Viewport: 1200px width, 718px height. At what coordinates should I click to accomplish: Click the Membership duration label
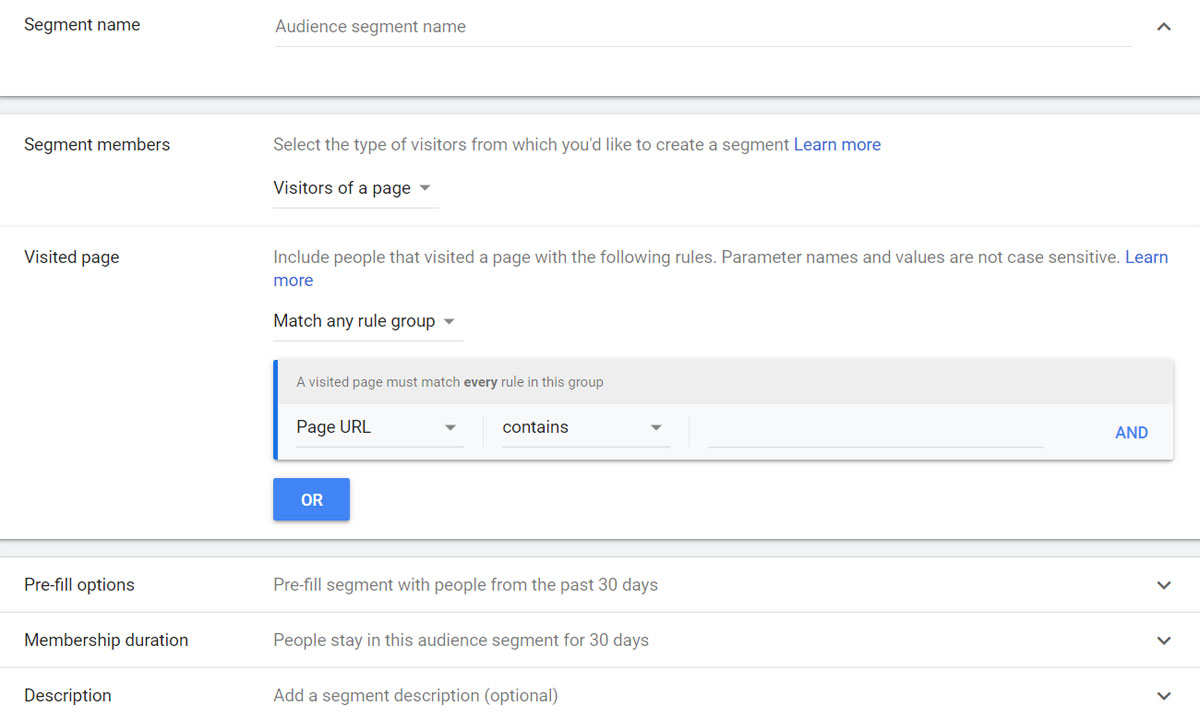[106, 640]
